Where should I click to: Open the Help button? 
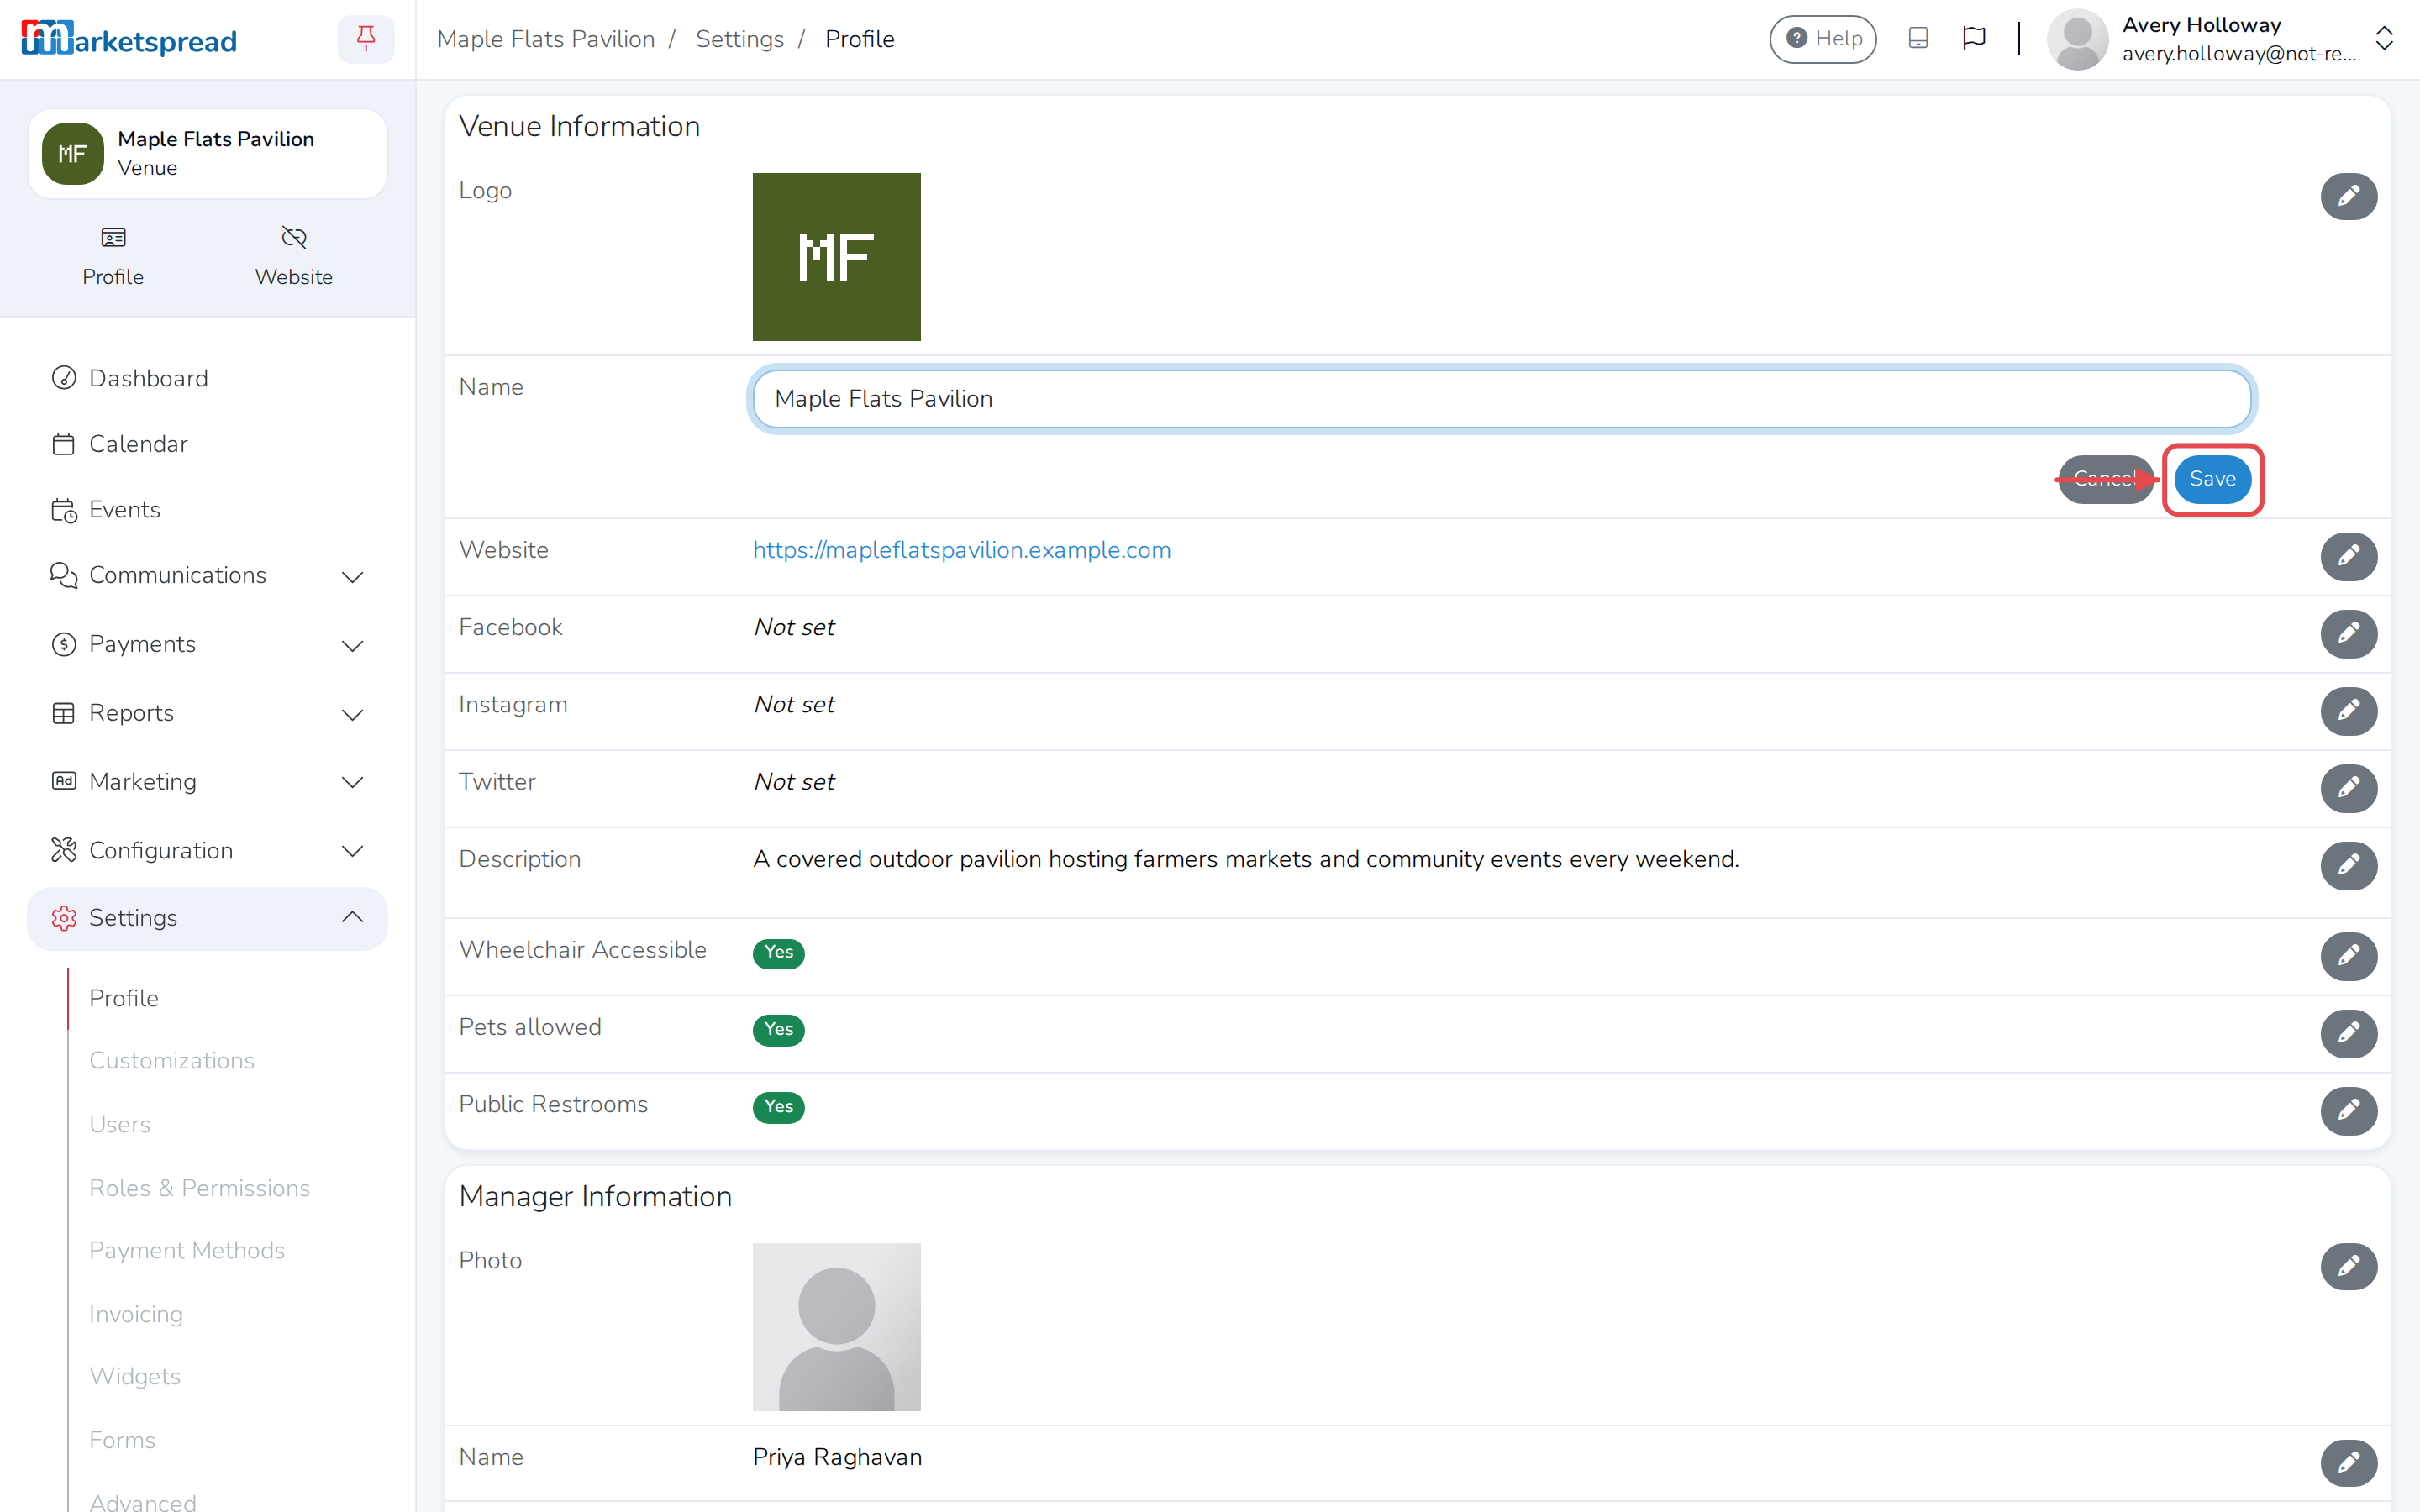pos(1823,39)
